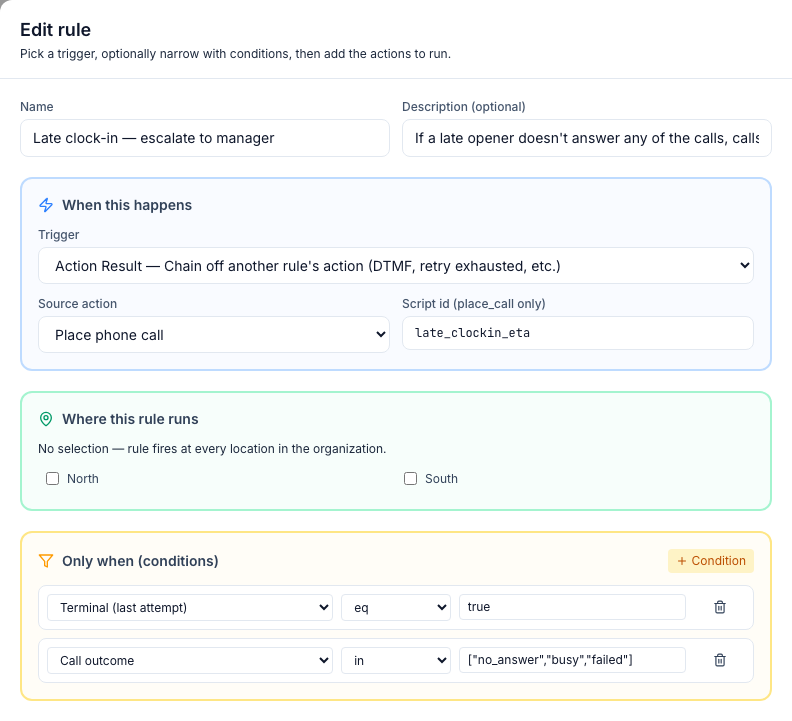Add a new Condition

pyautogui.click(x=711, y=561)
